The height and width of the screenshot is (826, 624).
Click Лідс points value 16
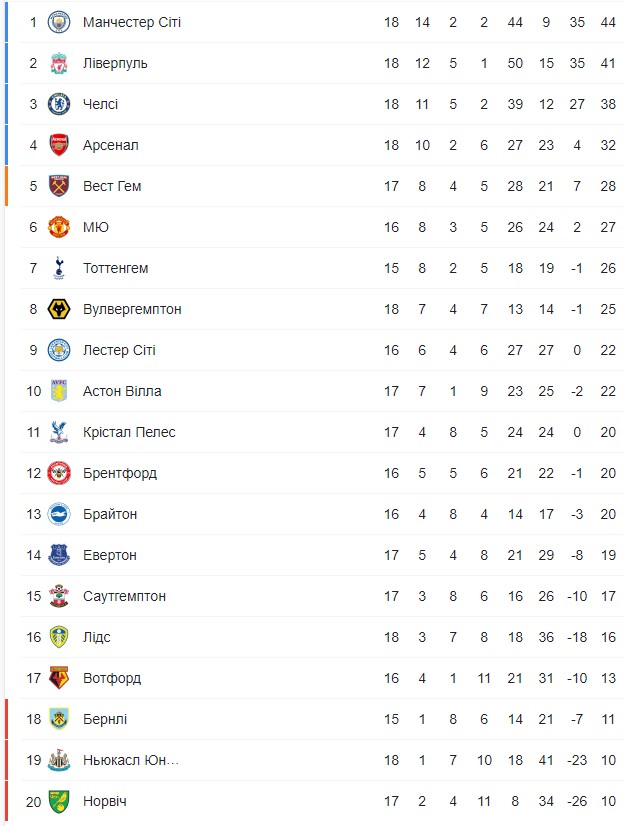[x=609, y=637]
